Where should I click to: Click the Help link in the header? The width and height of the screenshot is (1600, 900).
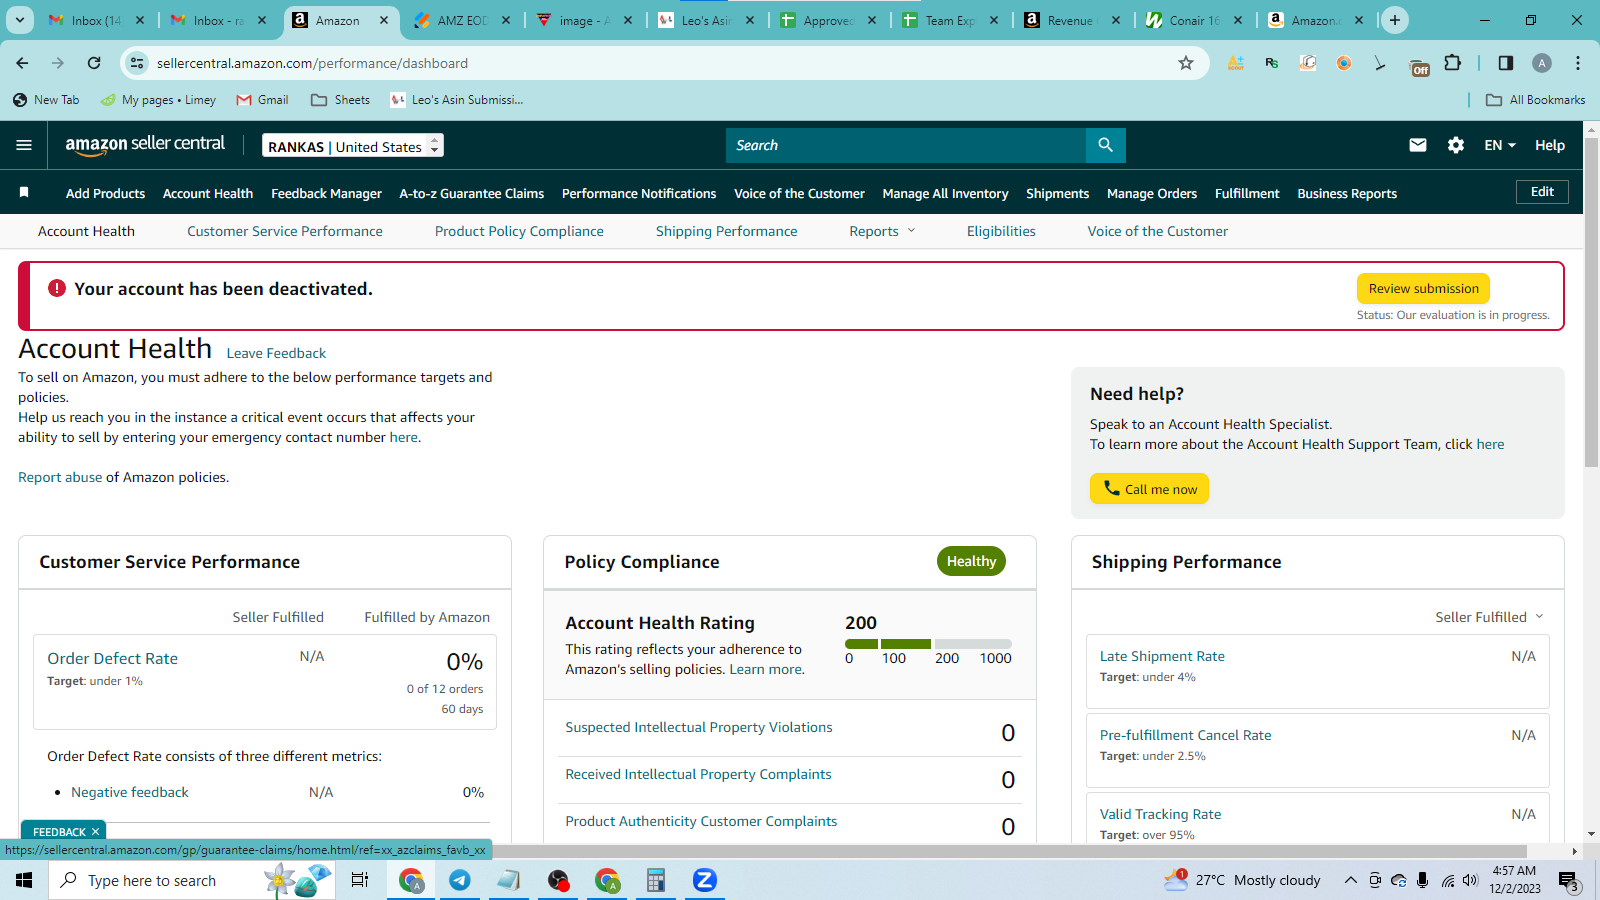pyautogui.click(x=1550, y=145)
